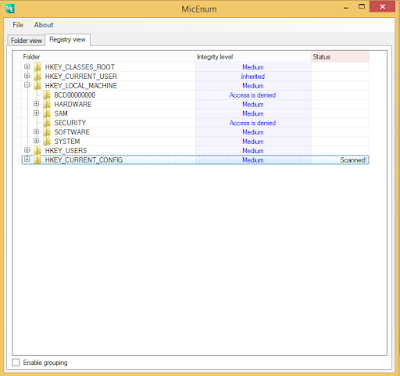Expand the HKEY_USERS node
This screenshot has height=376, width=400.
[x=27, y=150]
